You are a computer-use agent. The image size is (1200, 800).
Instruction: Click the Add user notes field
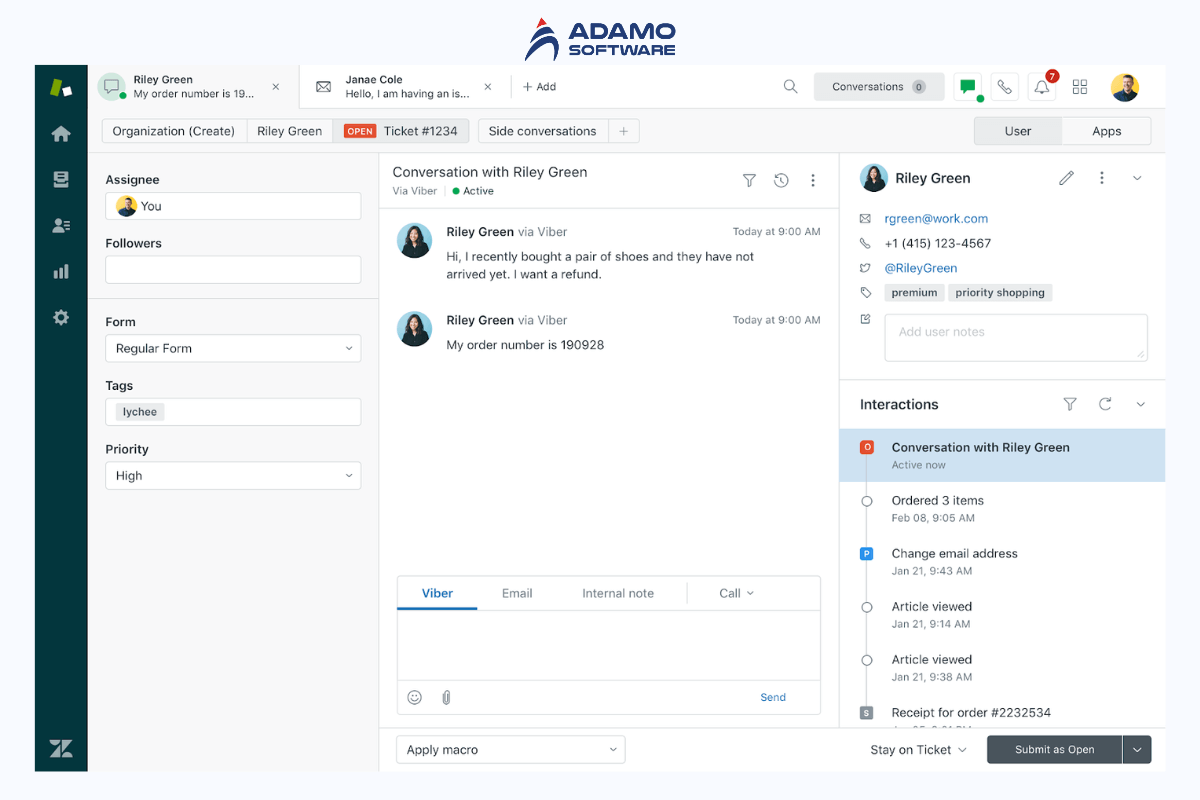1015,338
